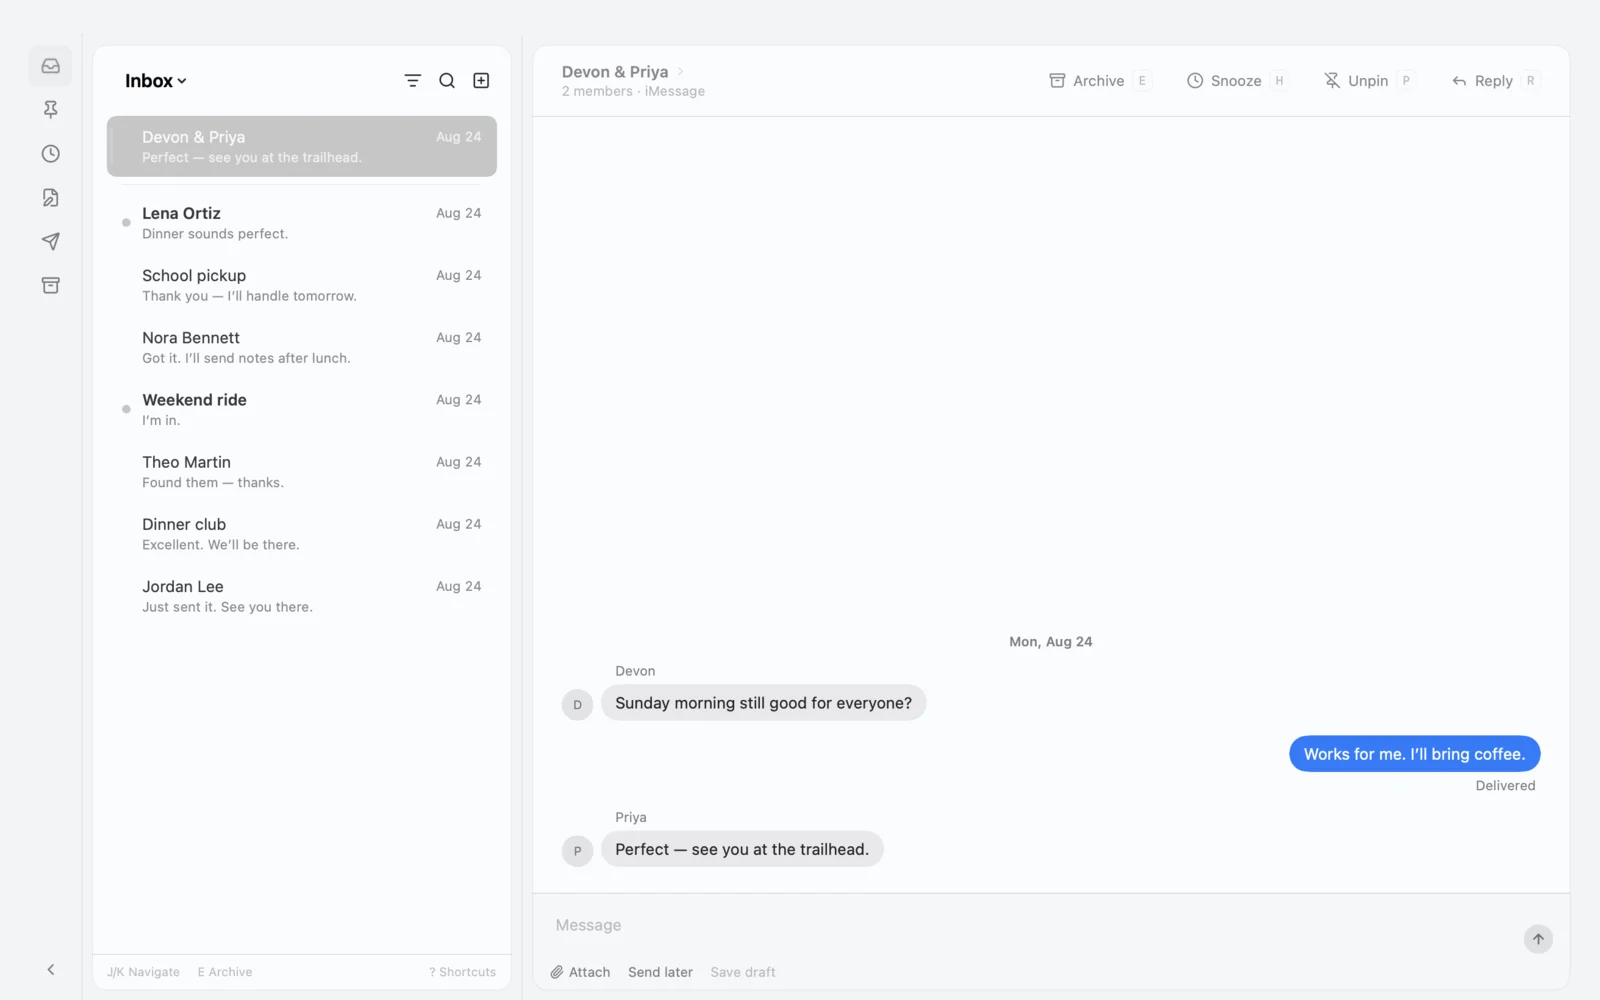Open the filter icon above conversation list
The image size is (1600, 1000).
[x=412, y=81]
